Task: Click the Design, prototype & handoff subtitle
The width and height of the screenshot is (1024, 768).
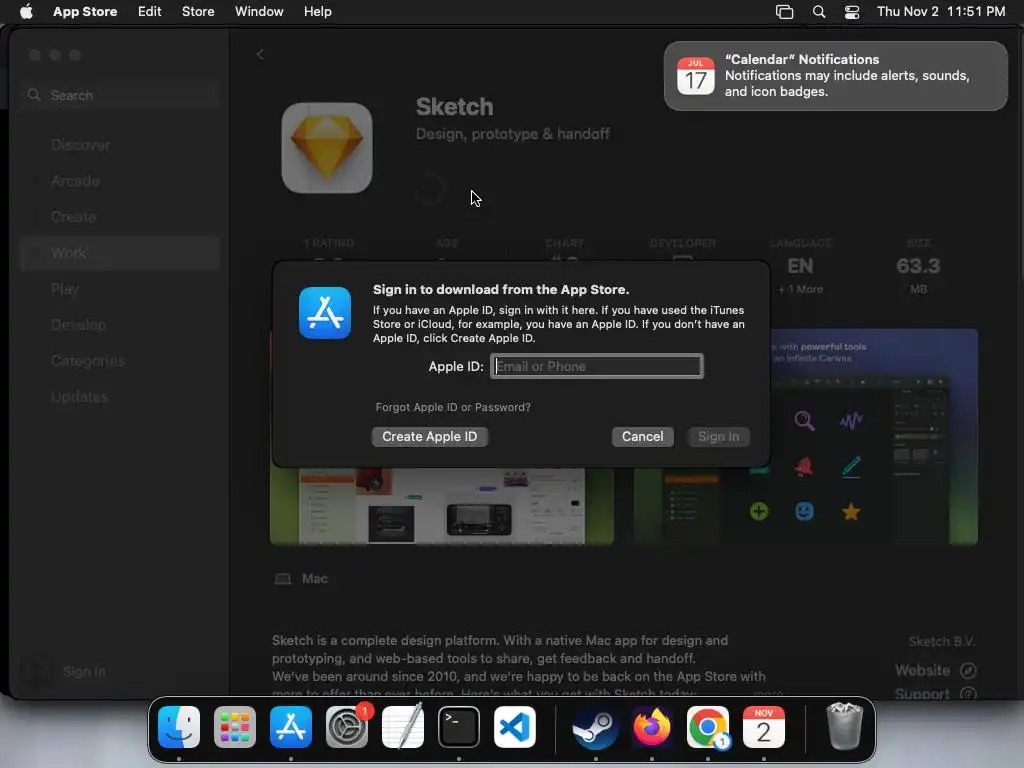Action: (x=513, y=134)
